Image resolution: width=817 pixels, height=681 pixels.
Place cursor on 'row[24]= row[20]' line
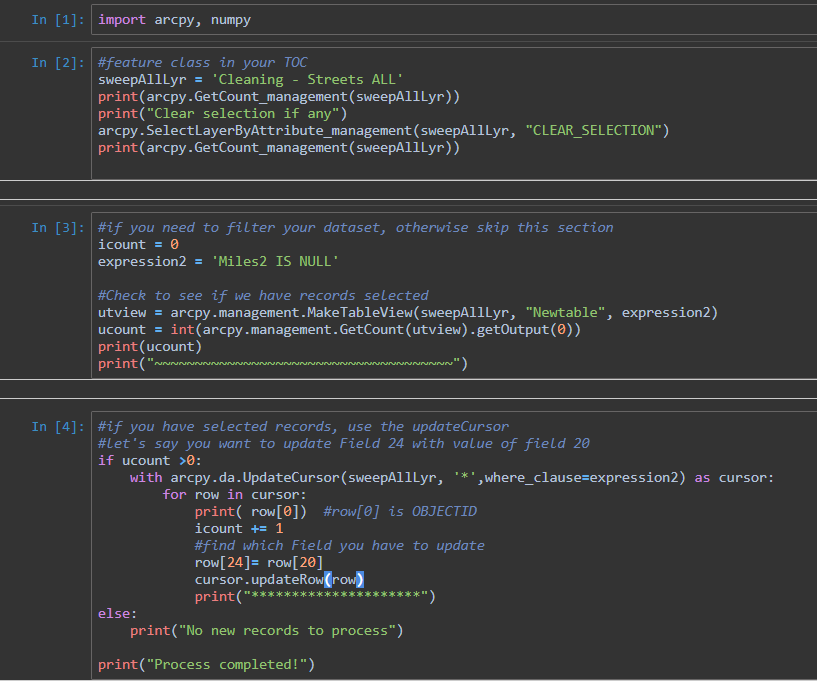point(258,563)
